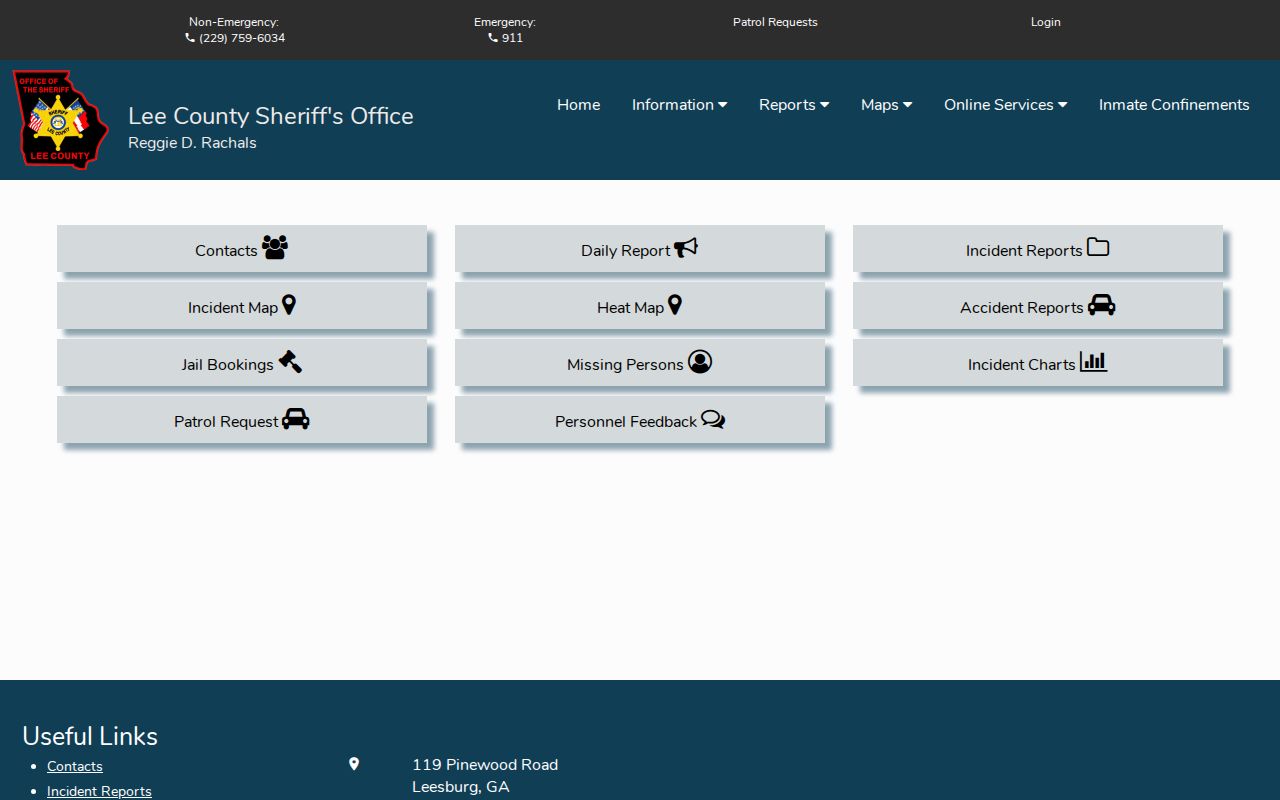This screenshot has width=1280, height=800.
Task: Open the Incident Map button
Action: (x=242, y=306)
